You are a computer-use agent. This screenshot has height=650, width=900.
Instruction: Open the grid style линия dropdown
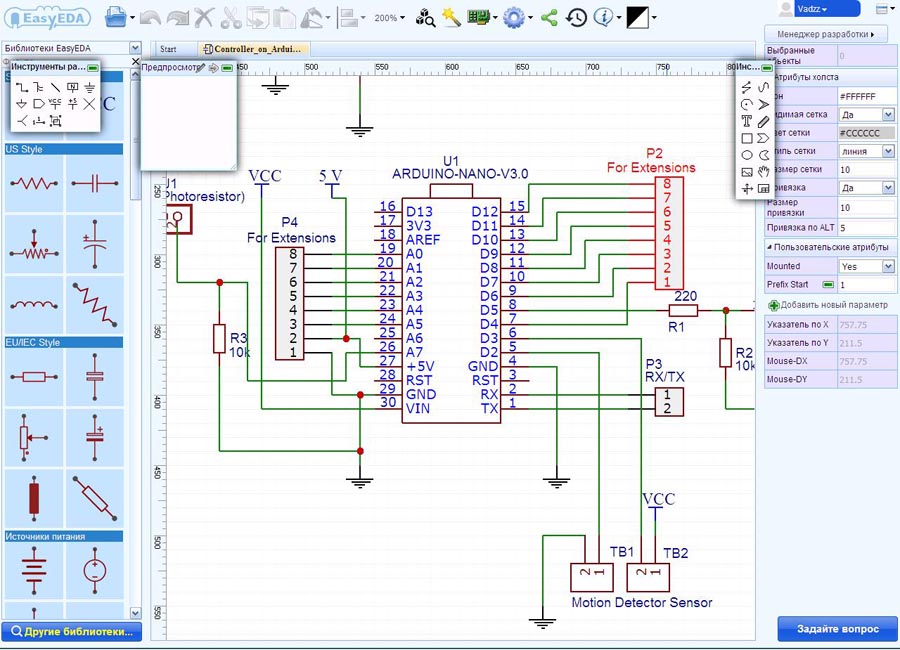pyautogui.click(x=888, y=151)
